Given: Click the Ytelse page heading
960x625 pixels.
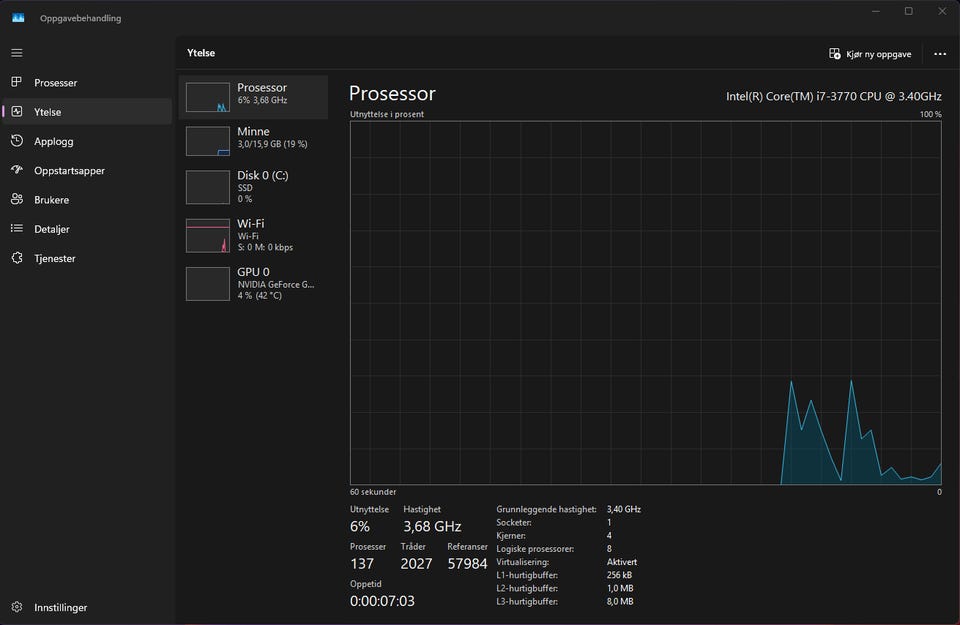Looking at the screenshot, I should tap(201, 53).
